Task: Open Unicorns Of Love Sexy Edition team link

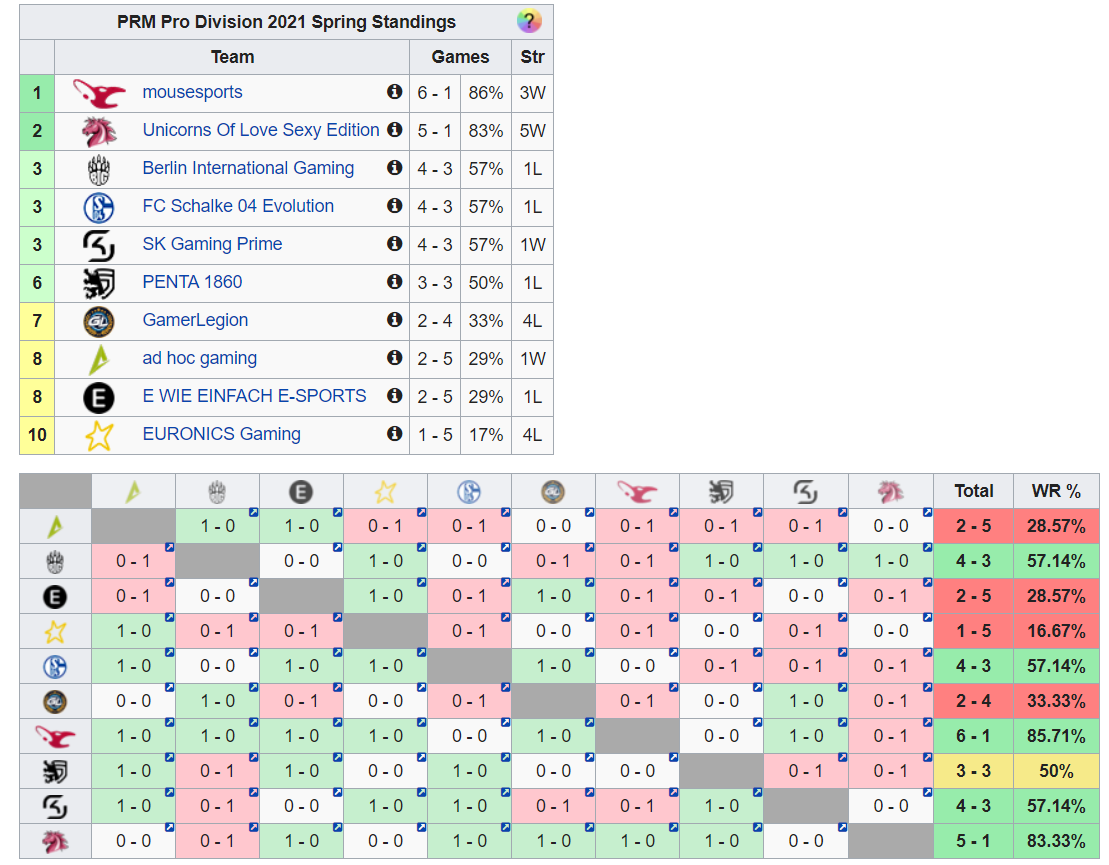Action: pyautogui.click(x=260, y=130)
